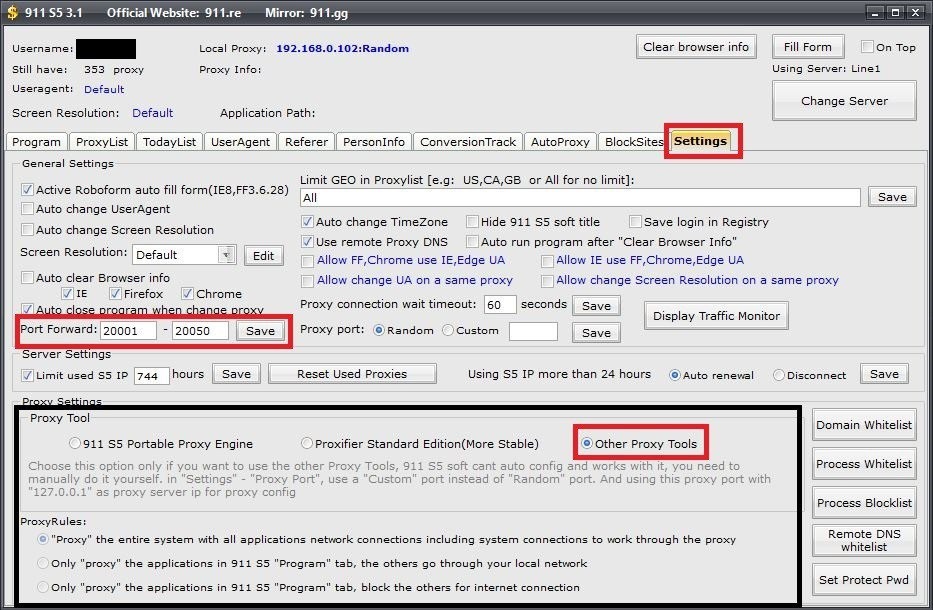Enable the On Top checkbox
933x610 pixels.
(x=867, y=47)
